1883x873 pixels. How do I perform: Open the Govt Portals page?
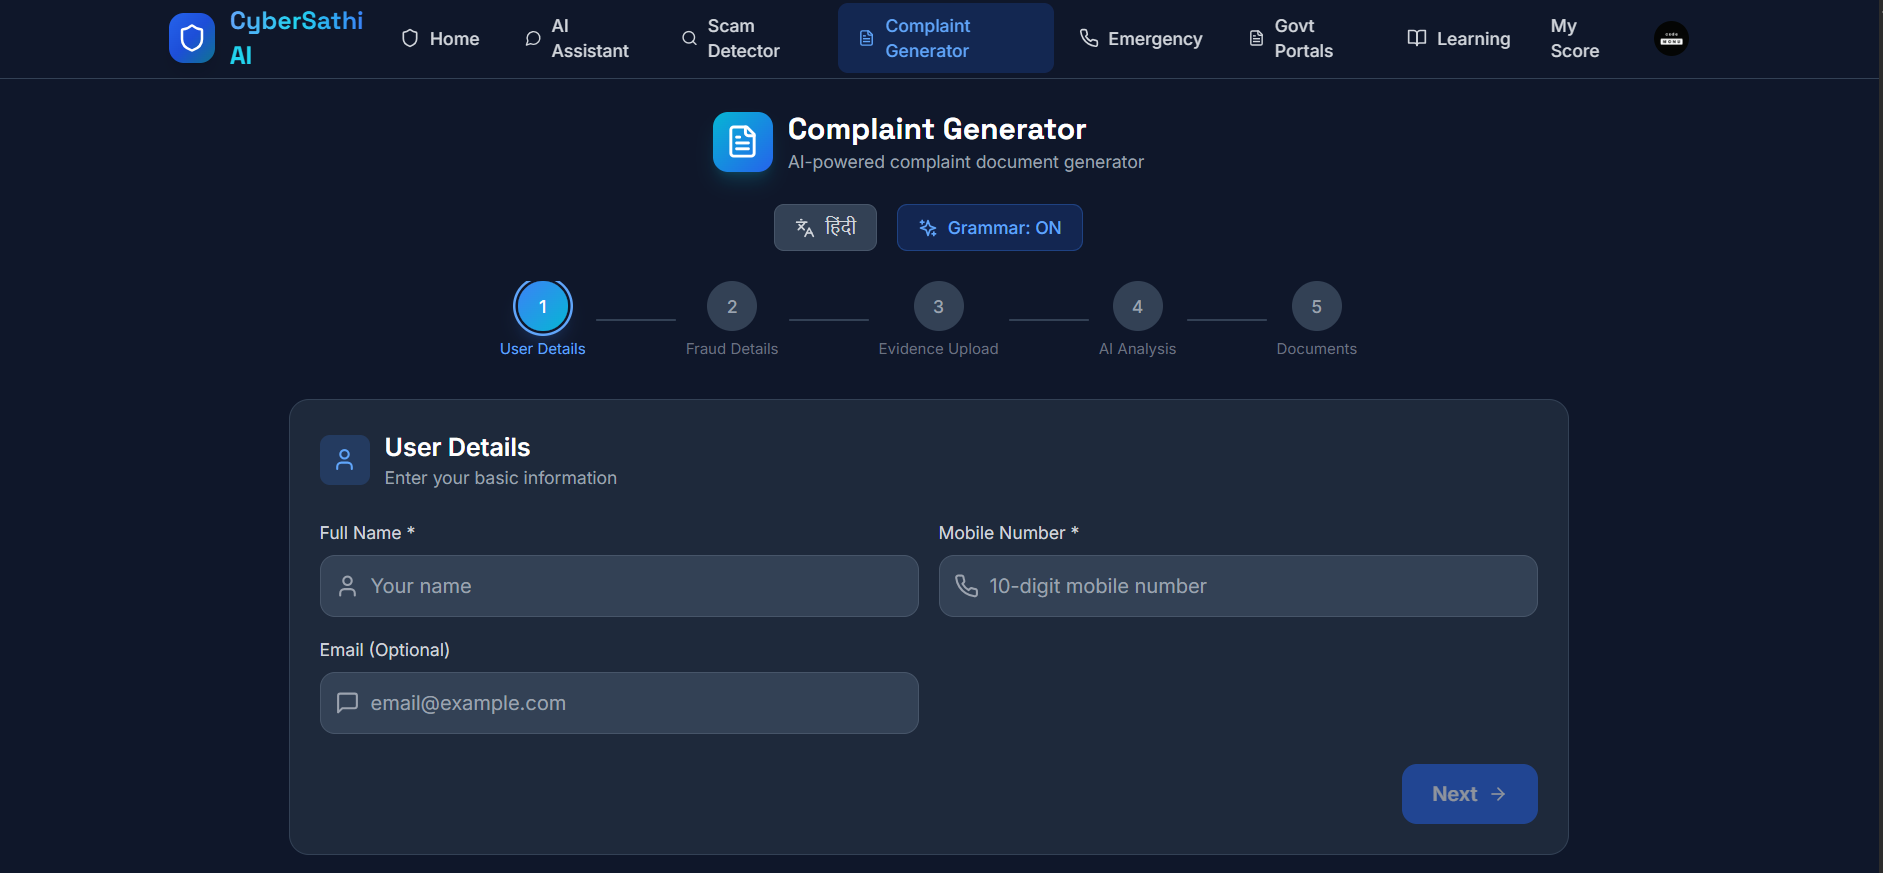1291,38
